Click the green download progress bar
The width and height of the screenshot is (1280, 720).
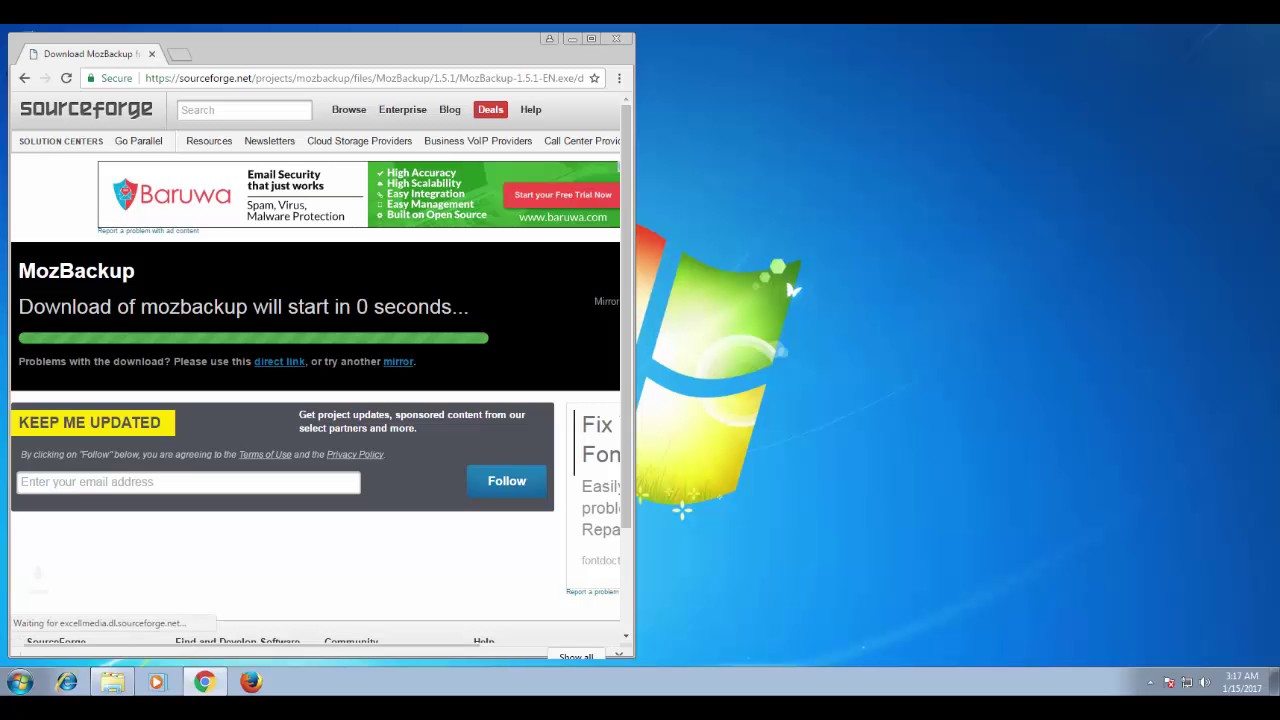click(x=253, y=338)
